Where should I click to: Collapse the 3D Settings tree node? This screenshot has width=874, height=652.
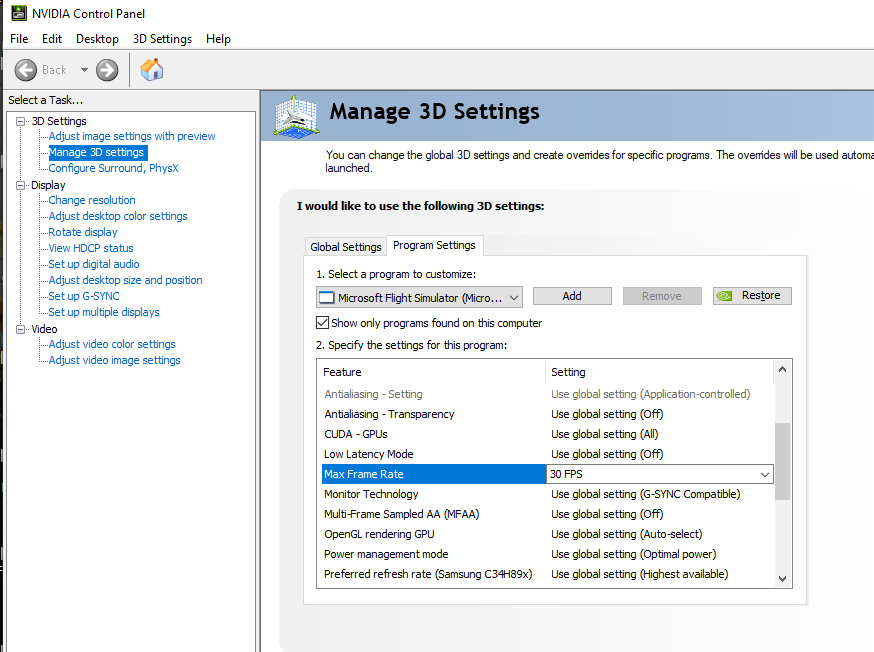pyautogui.click(x=21, y=121)
